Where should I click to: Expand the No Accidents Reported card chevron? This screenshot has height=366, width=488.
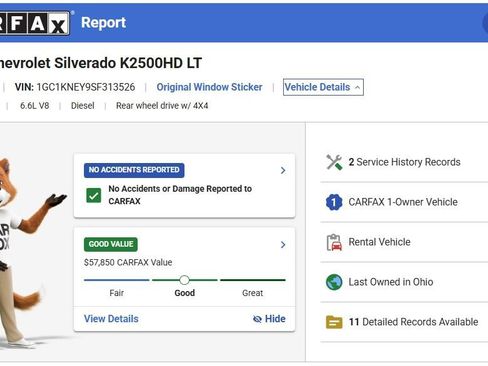[x=283, y=170]
